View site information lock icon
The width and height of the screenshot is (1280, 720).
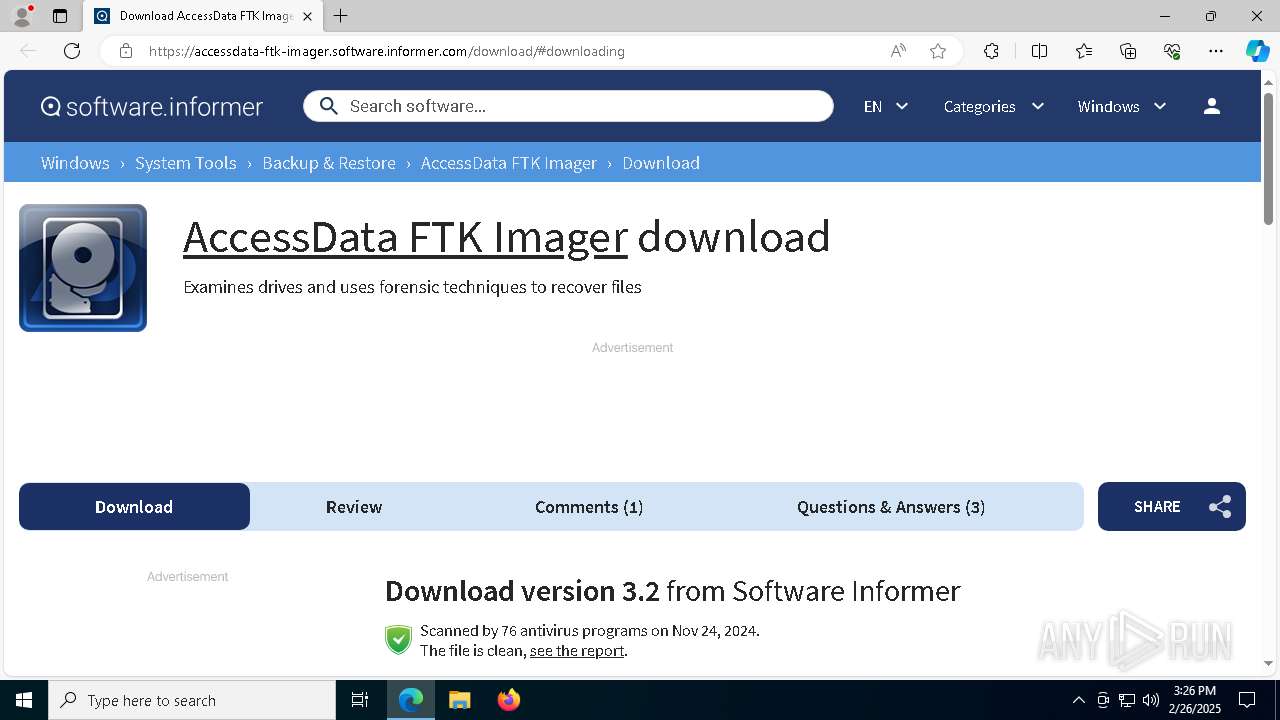[x=126, y=51]
